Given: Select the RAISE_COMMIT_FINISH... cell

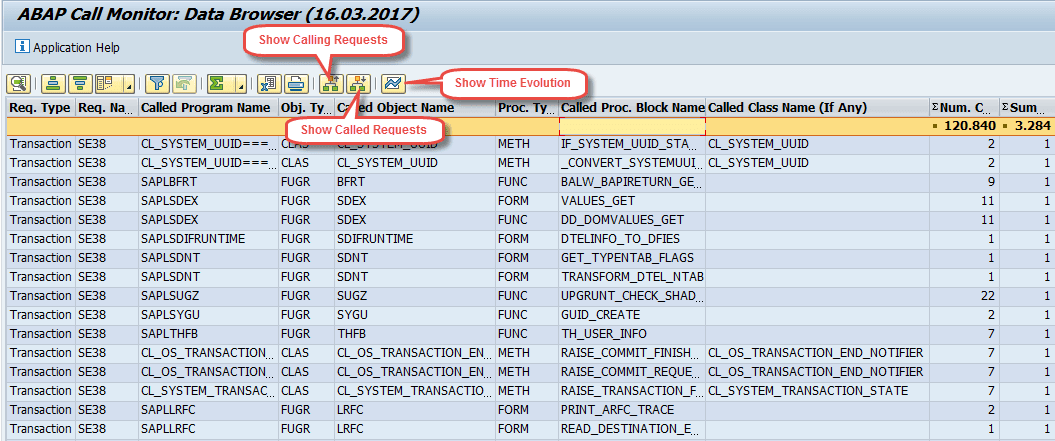Looking at the screenshot, I should coord(632,352).
